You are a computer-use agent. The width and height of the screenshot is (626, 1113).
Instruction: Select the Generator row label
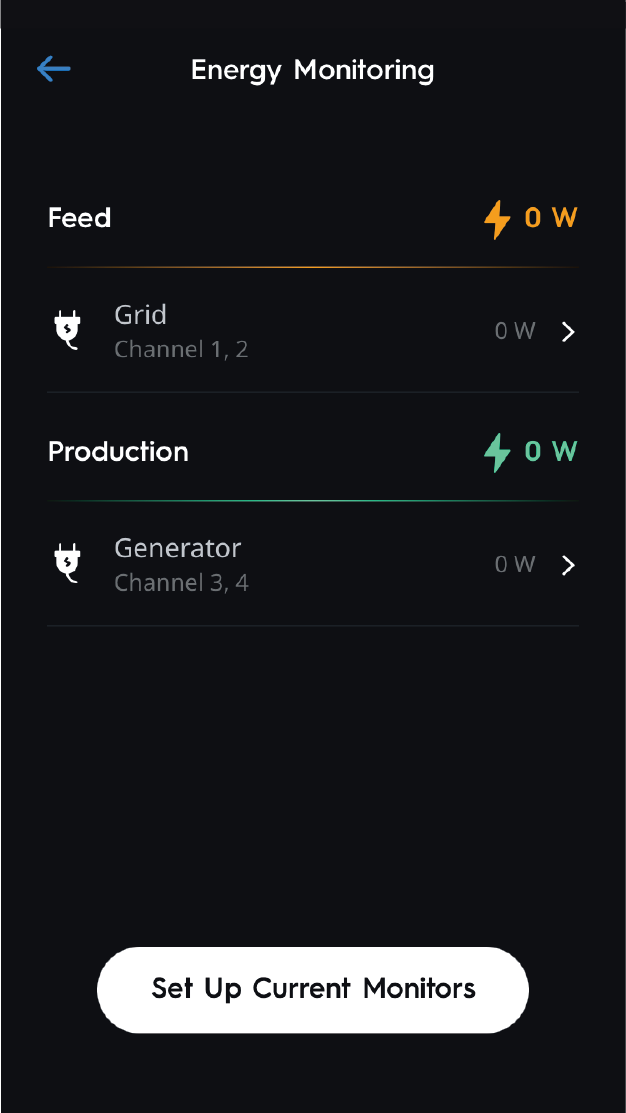178,548
